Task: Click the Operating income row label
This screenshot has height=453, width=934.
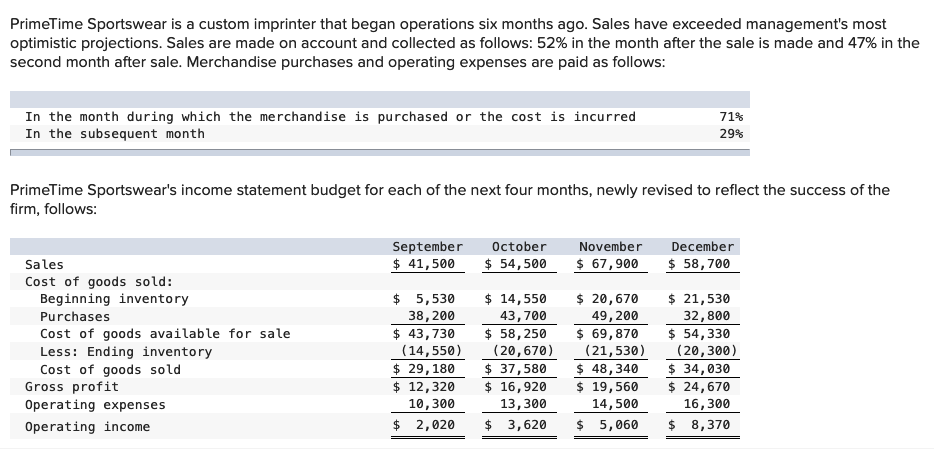Action: coord(87,427)
